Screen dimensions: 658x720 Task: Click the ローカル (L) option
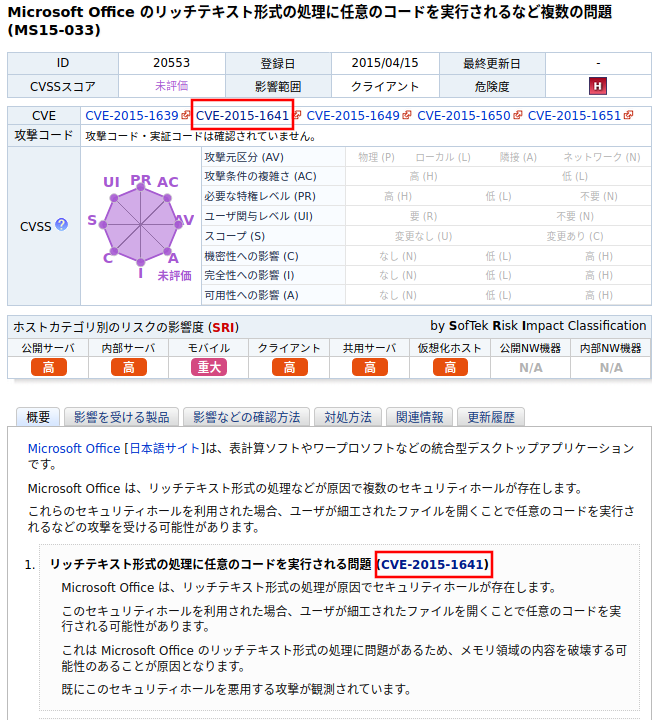pos(443,157)
